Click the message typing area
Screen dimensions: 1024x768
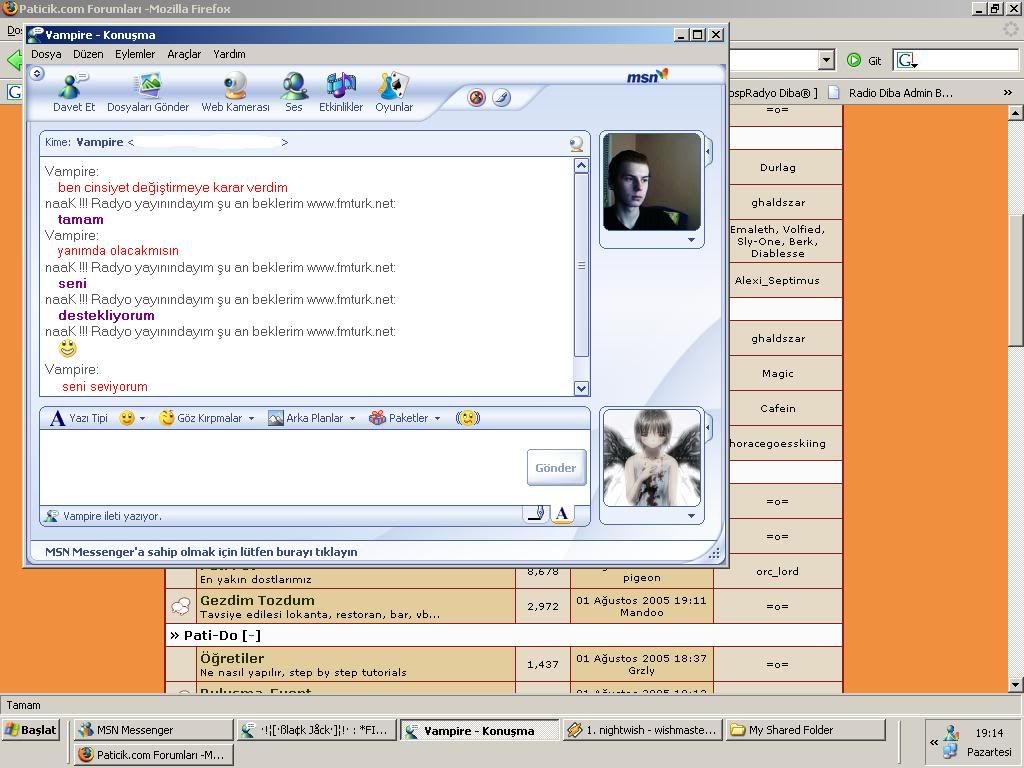pyautogui.click(x=282, y=468)
